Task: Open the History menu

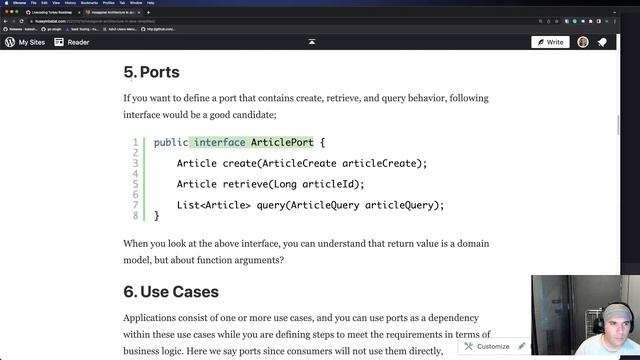Action: click(x=70, y=3)
